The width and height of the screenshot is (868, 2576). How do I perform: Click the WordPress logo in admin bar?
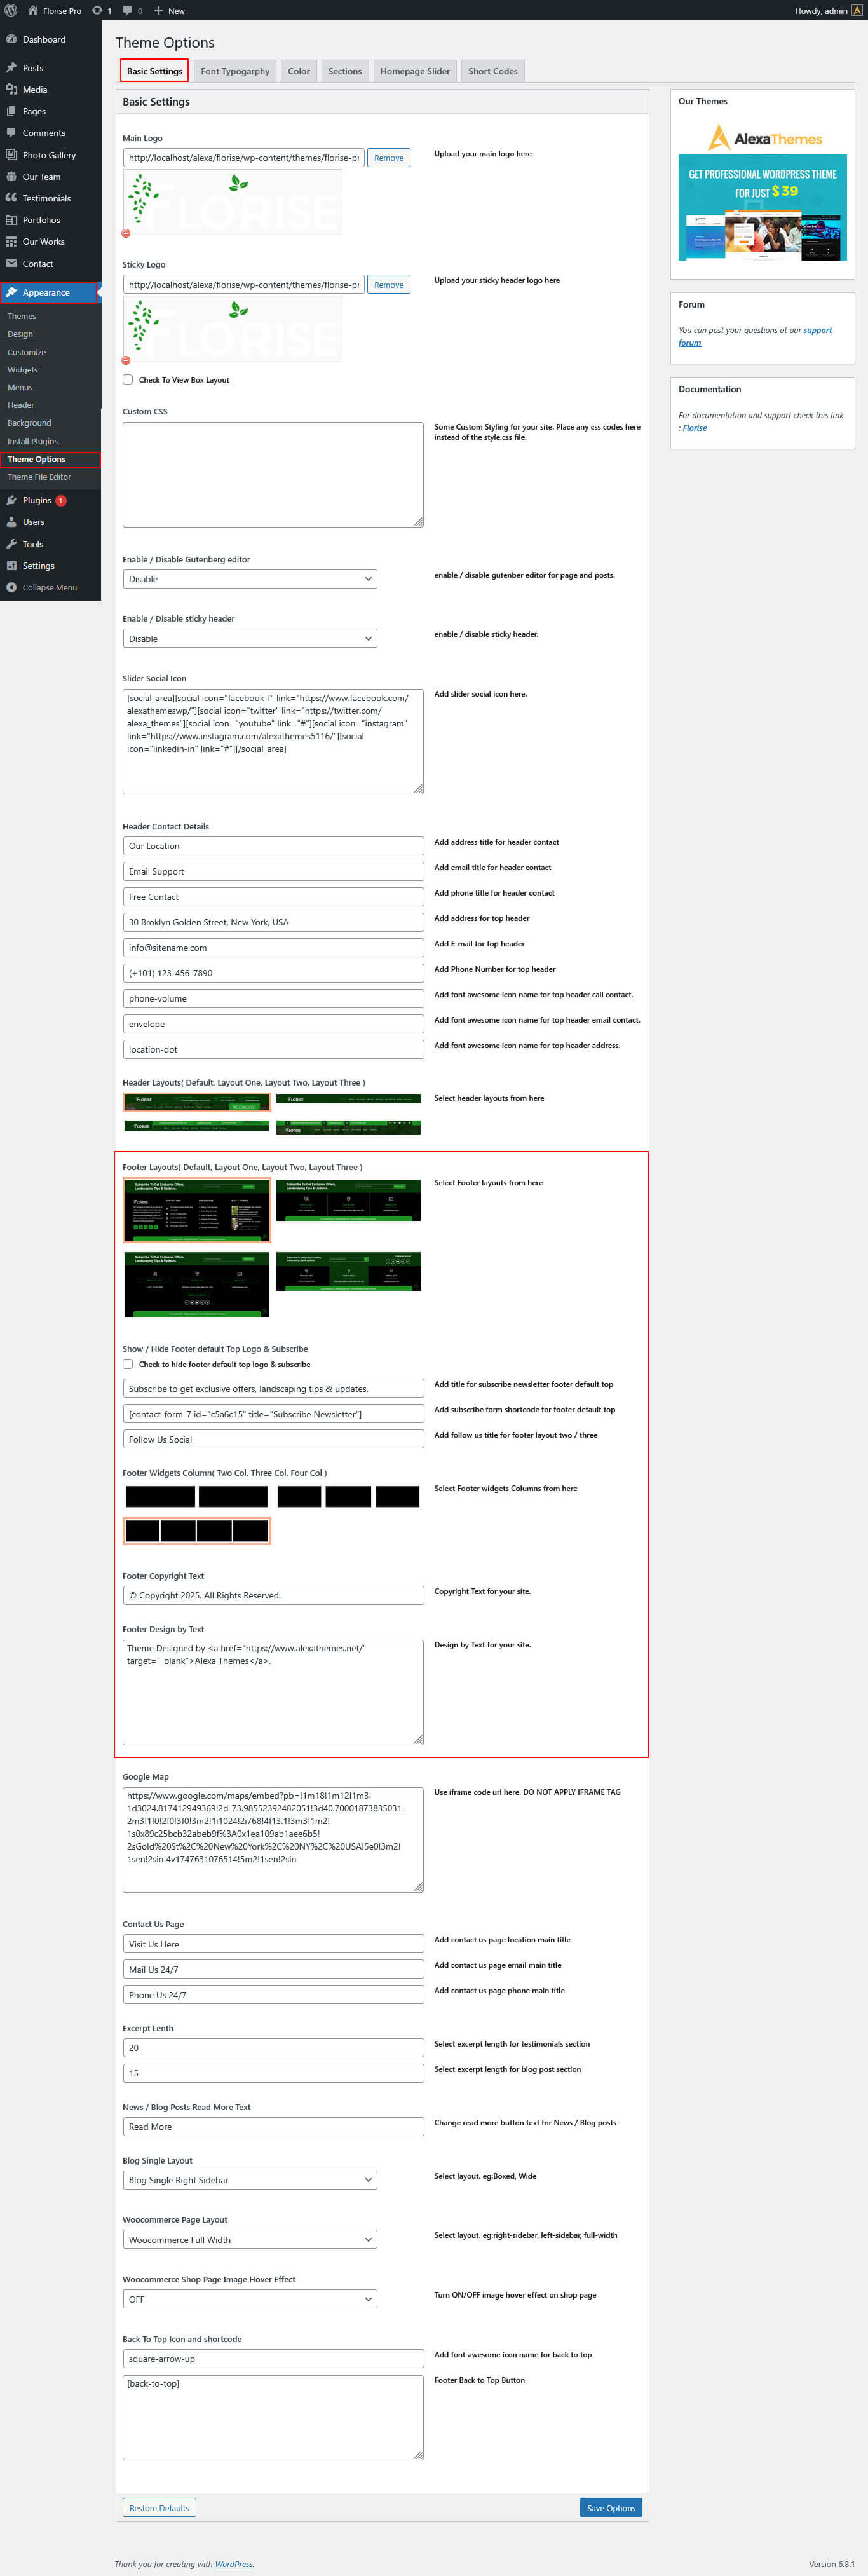pos(11,10)
